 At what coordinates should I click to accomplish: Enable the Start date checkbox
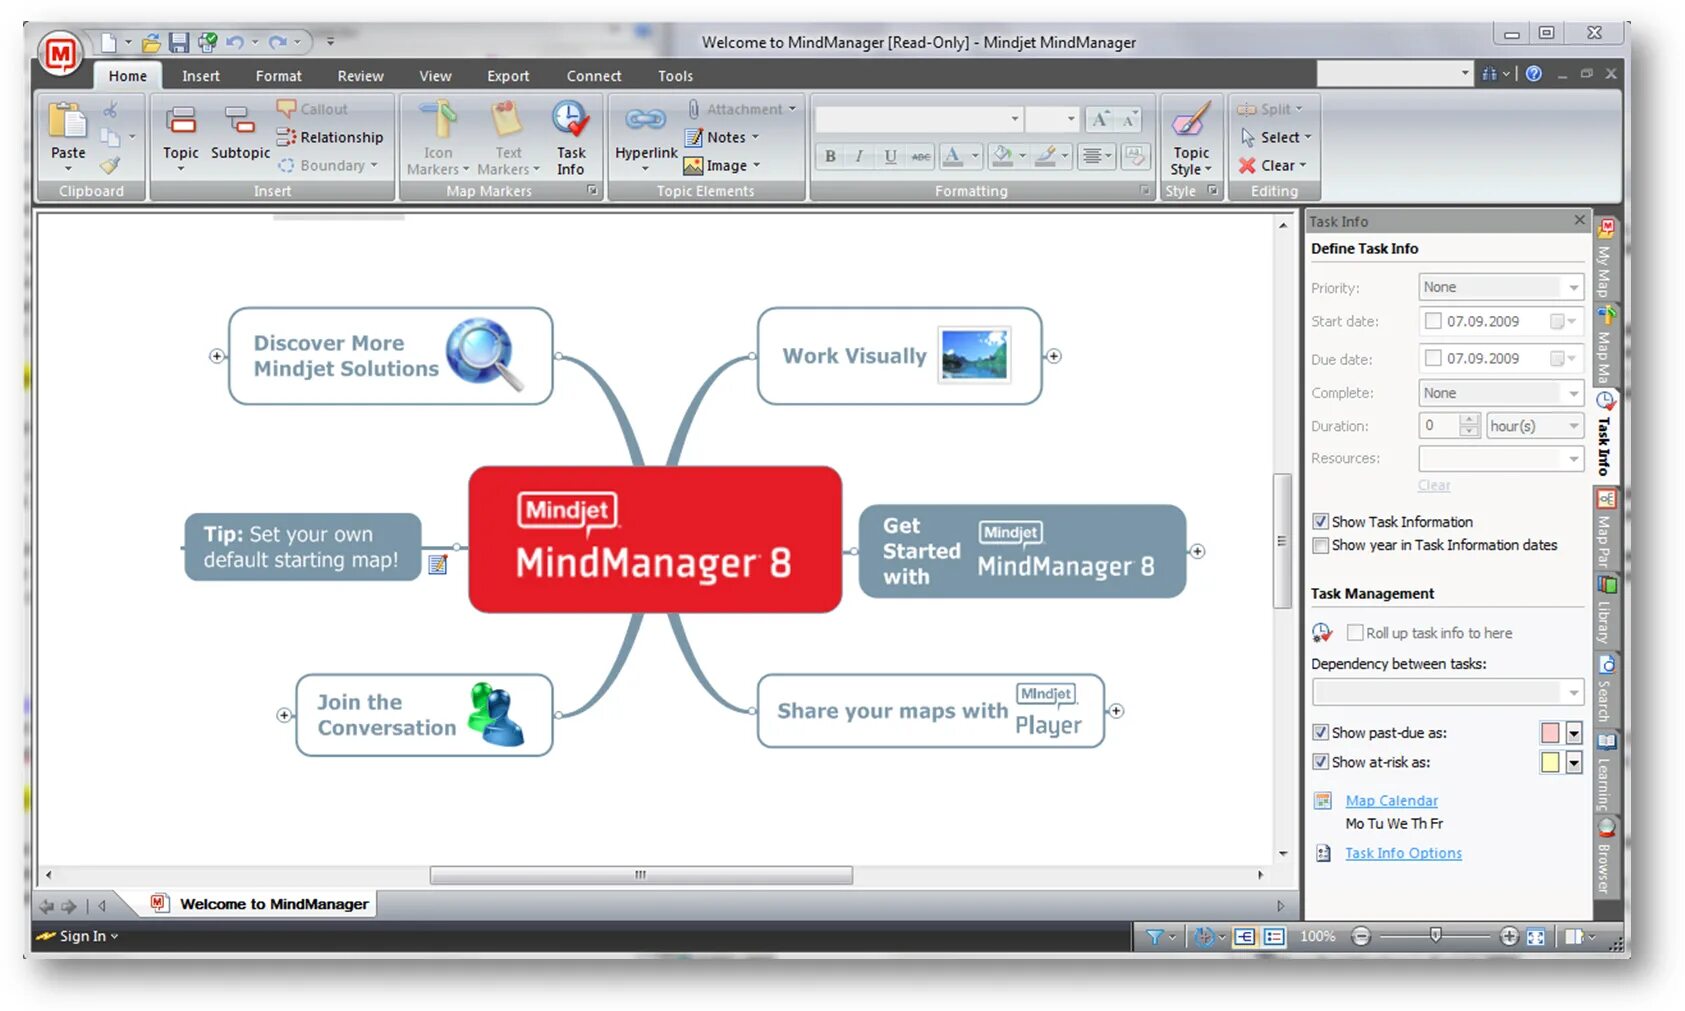(x=1433, y=321)
